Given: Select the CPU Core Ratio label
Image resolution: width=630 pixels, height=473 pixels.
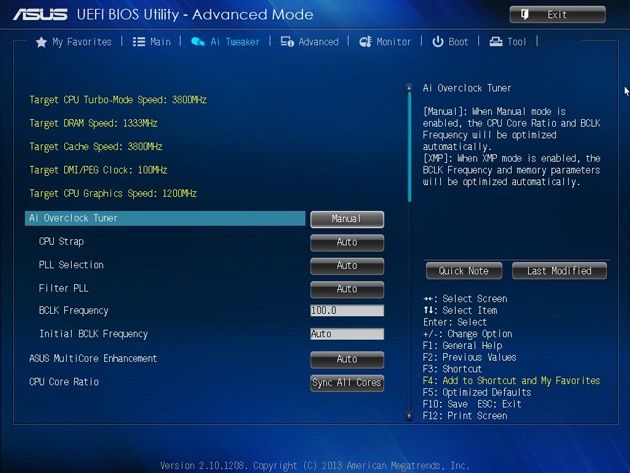Looking at the screenshot, I should [x=64, y=382].
